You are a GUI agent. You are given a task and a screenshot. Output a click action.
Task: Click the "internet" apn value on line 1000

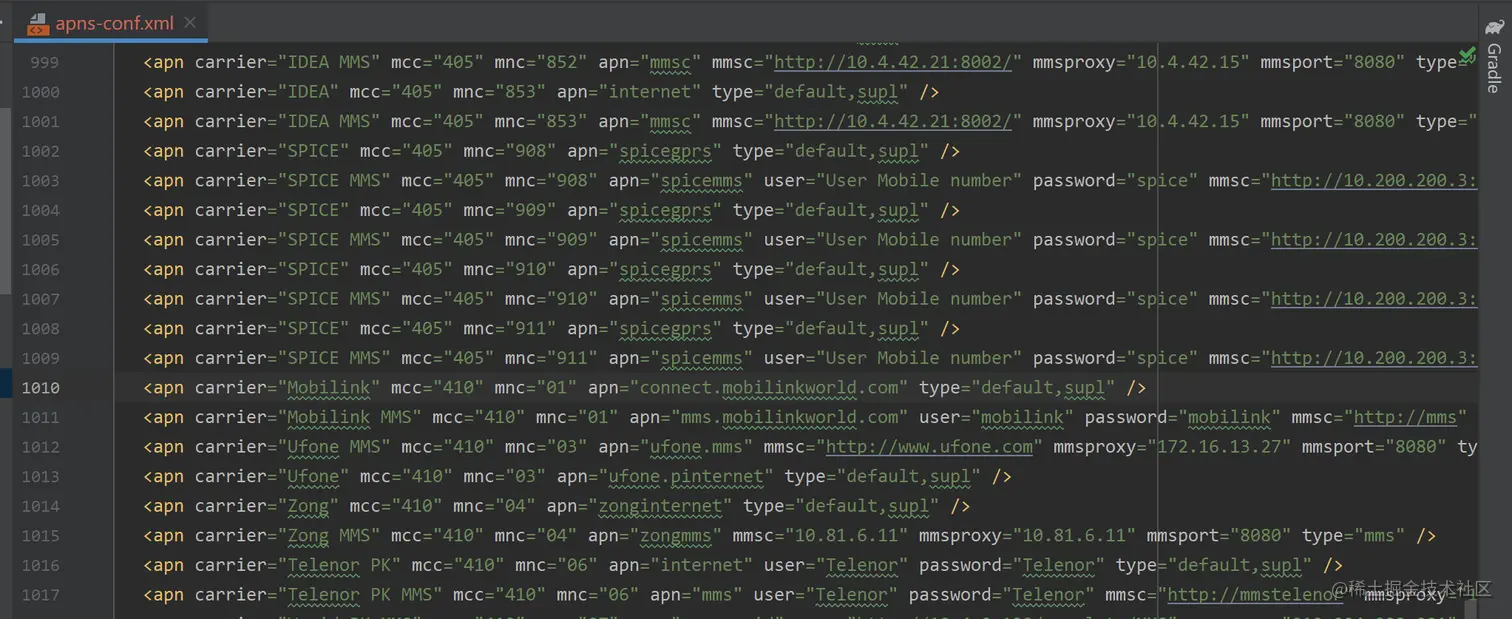click(650, 92)
